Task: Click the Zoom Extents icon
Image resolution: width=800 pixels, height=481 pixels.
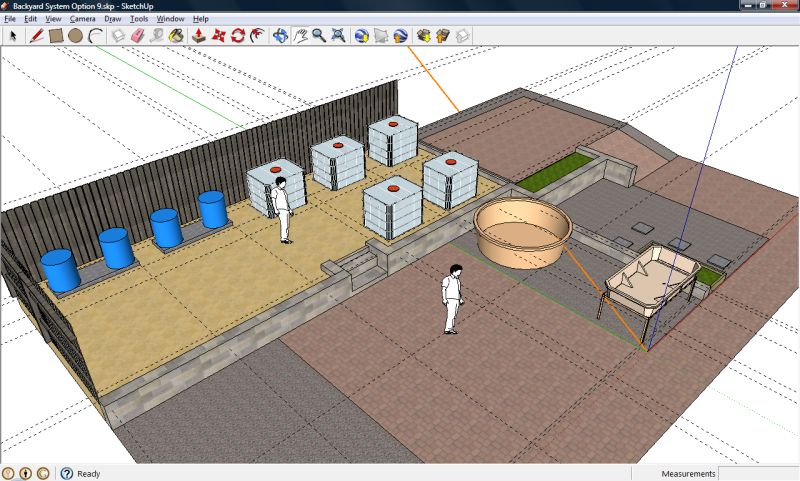Action: pyautogui.click(x=339, y=36)
